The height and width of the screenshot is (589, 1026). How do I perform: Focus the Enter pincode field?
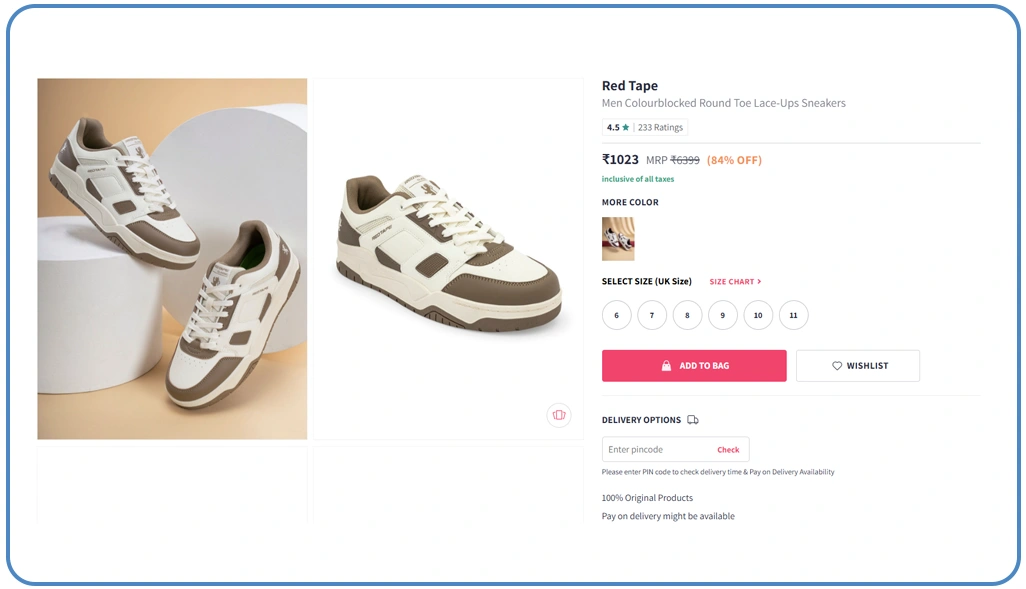[656, 450]
